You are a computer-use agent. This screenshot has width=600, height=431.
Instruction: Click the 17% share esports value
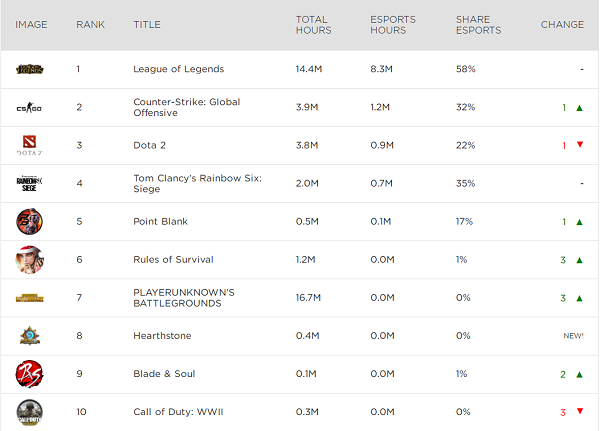pyautogui.click(x=464, y=221)
